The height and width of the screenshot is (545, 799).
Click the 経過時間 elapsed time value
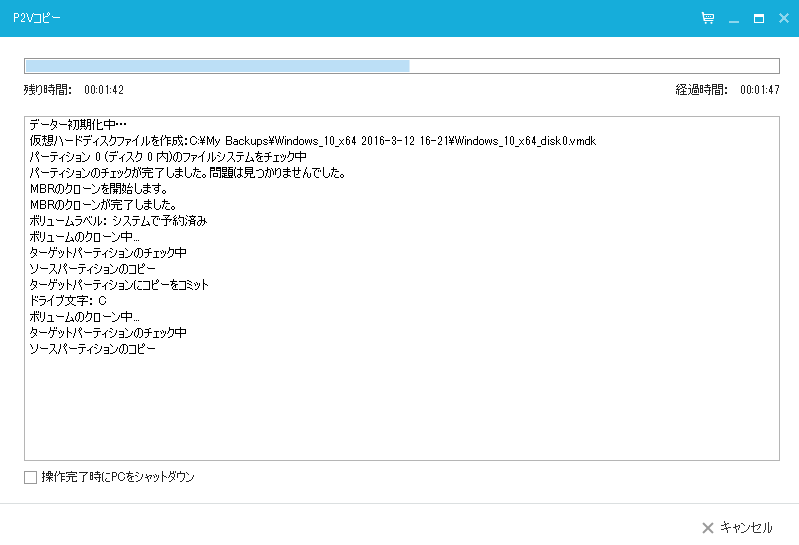(759, 90)
